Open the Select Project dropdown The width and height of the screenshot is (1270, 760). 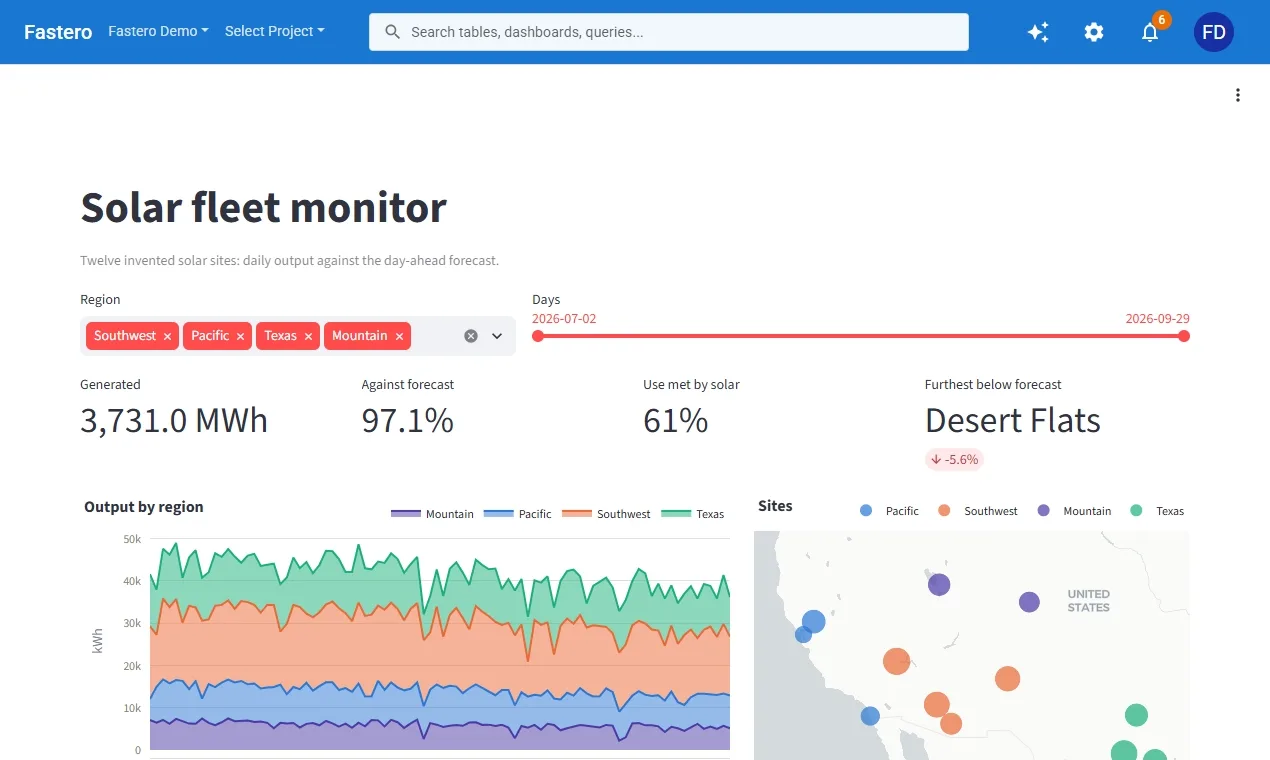(274, 31)
